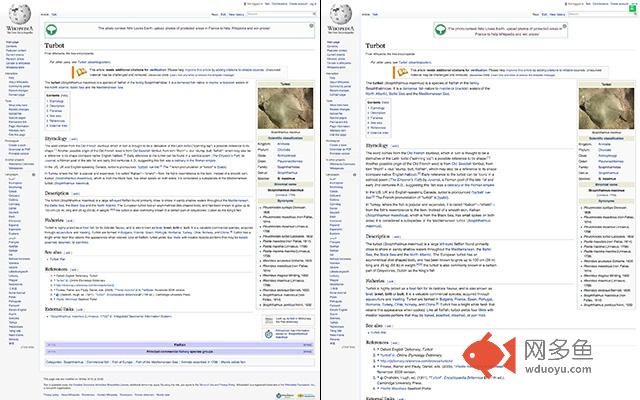The height and width of the screenshot is (400, 640).
Task: Edit the Fisheries section on right page
Action: point(391,282)
